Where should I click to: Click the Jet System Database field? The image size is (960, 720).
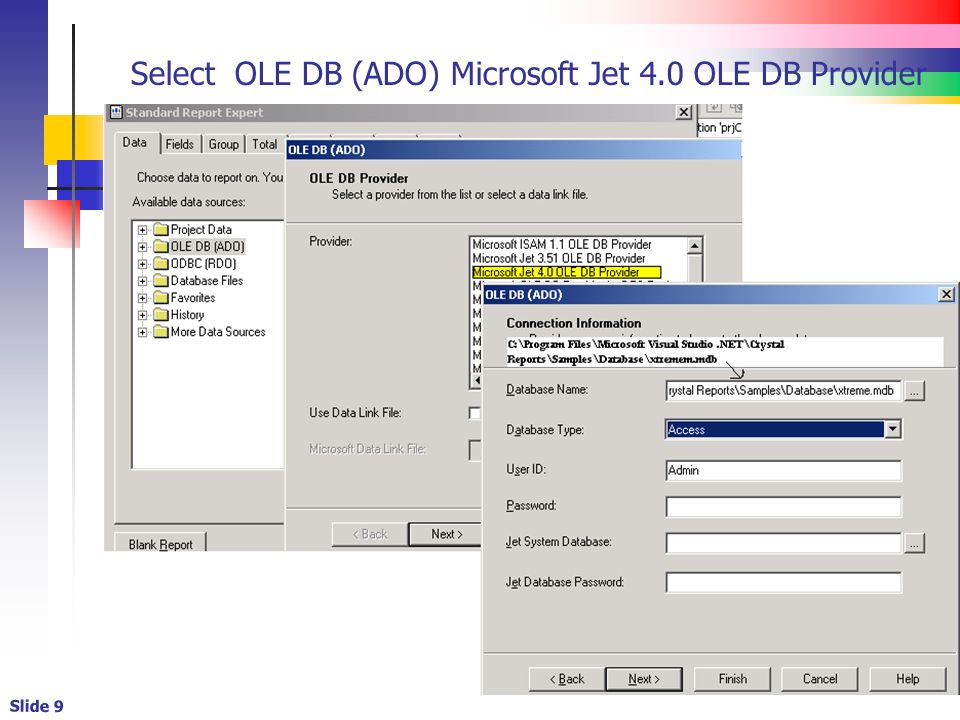point(783,542)
